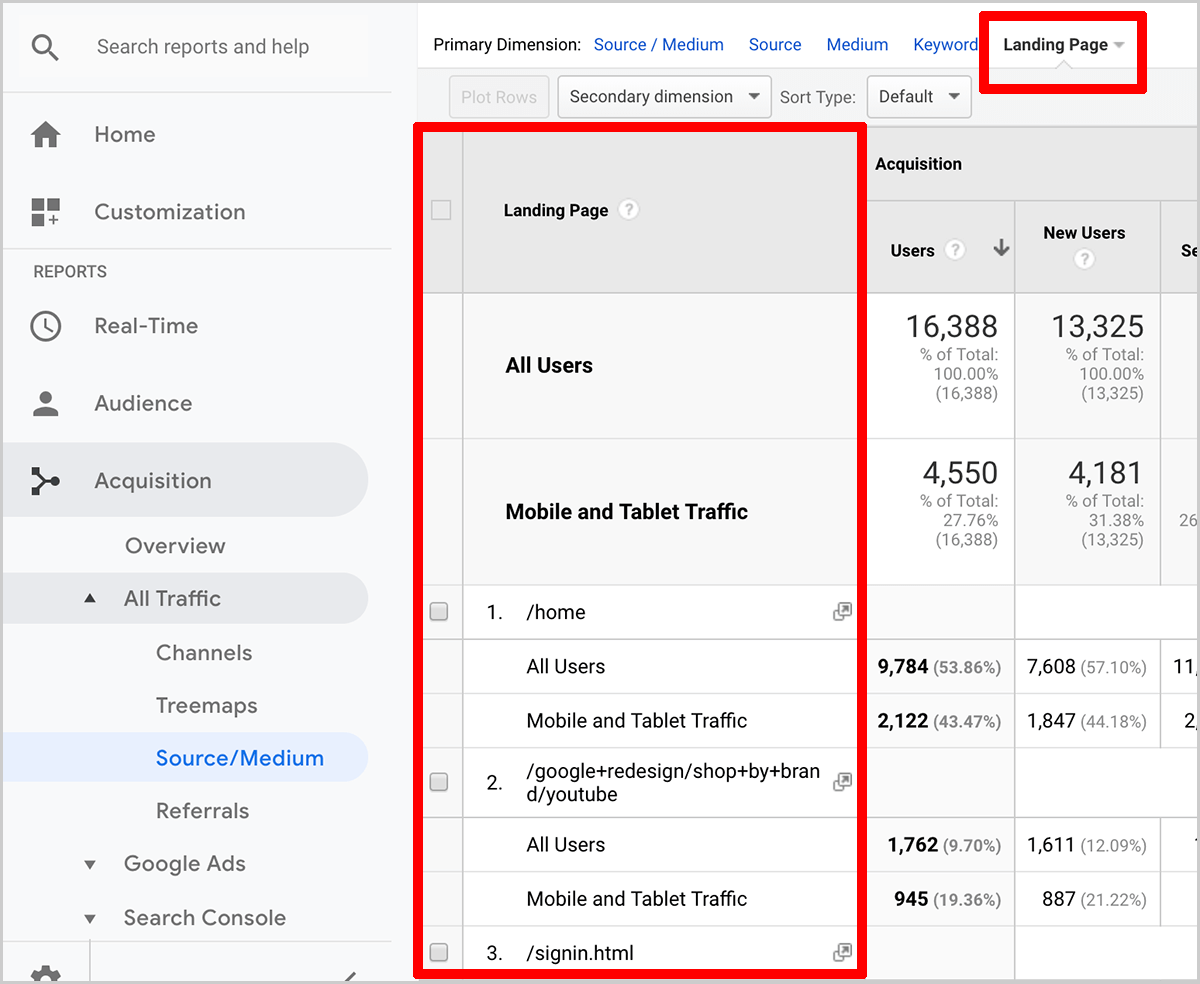The width and height of the screenshot is (1200, 984).
Task: Check the youtube landing page row checkbox
Action: pyautogui.click(x=439, y=782)
